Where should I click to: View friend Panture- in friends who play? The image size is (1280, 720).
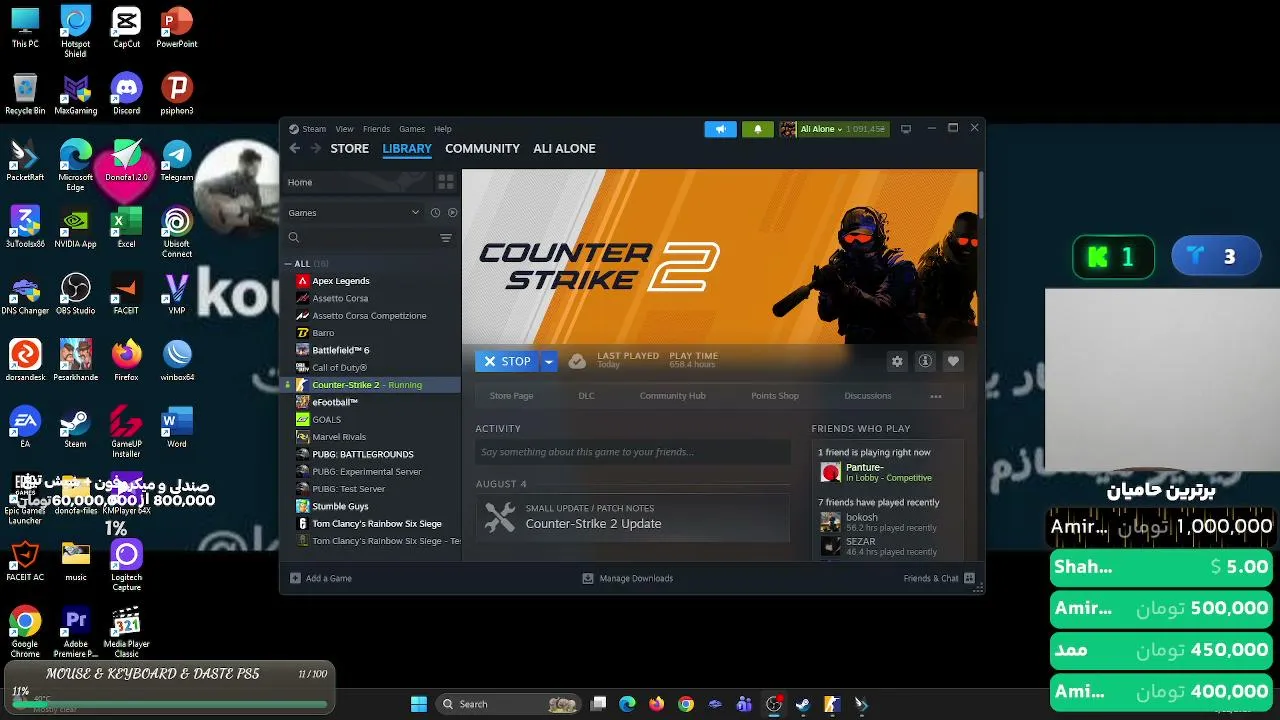888,472
